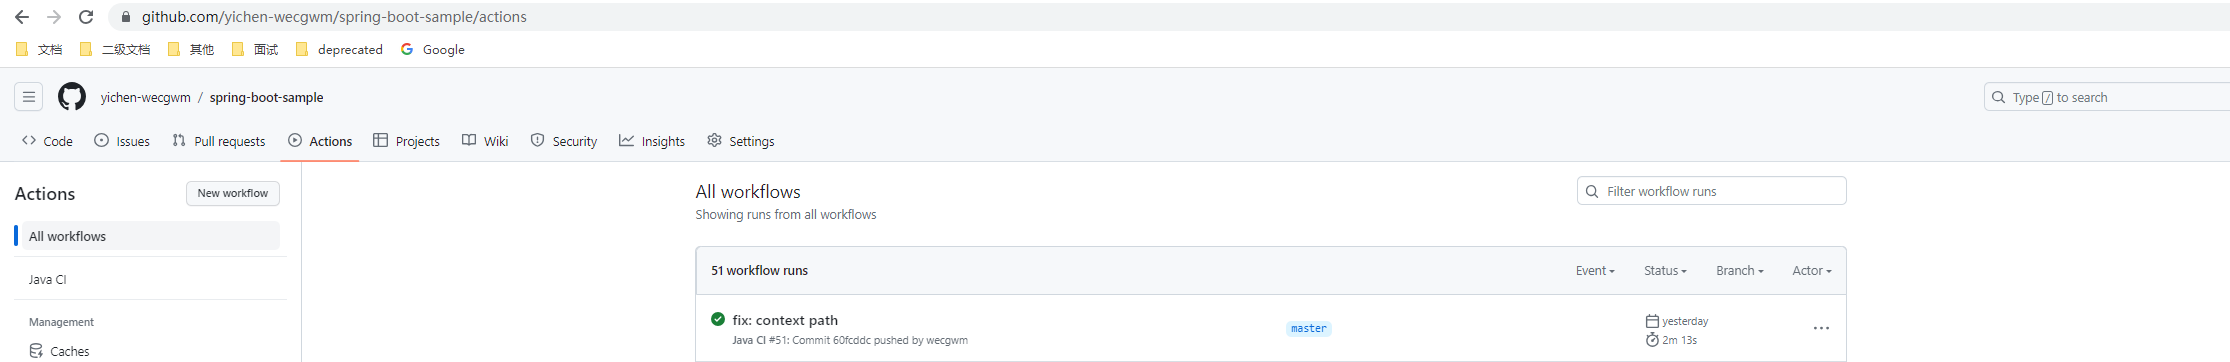The width and height of the screenshot is (2230, 362).
Task: Open the deprecated bookmarks folder
Action: point(339,49)
